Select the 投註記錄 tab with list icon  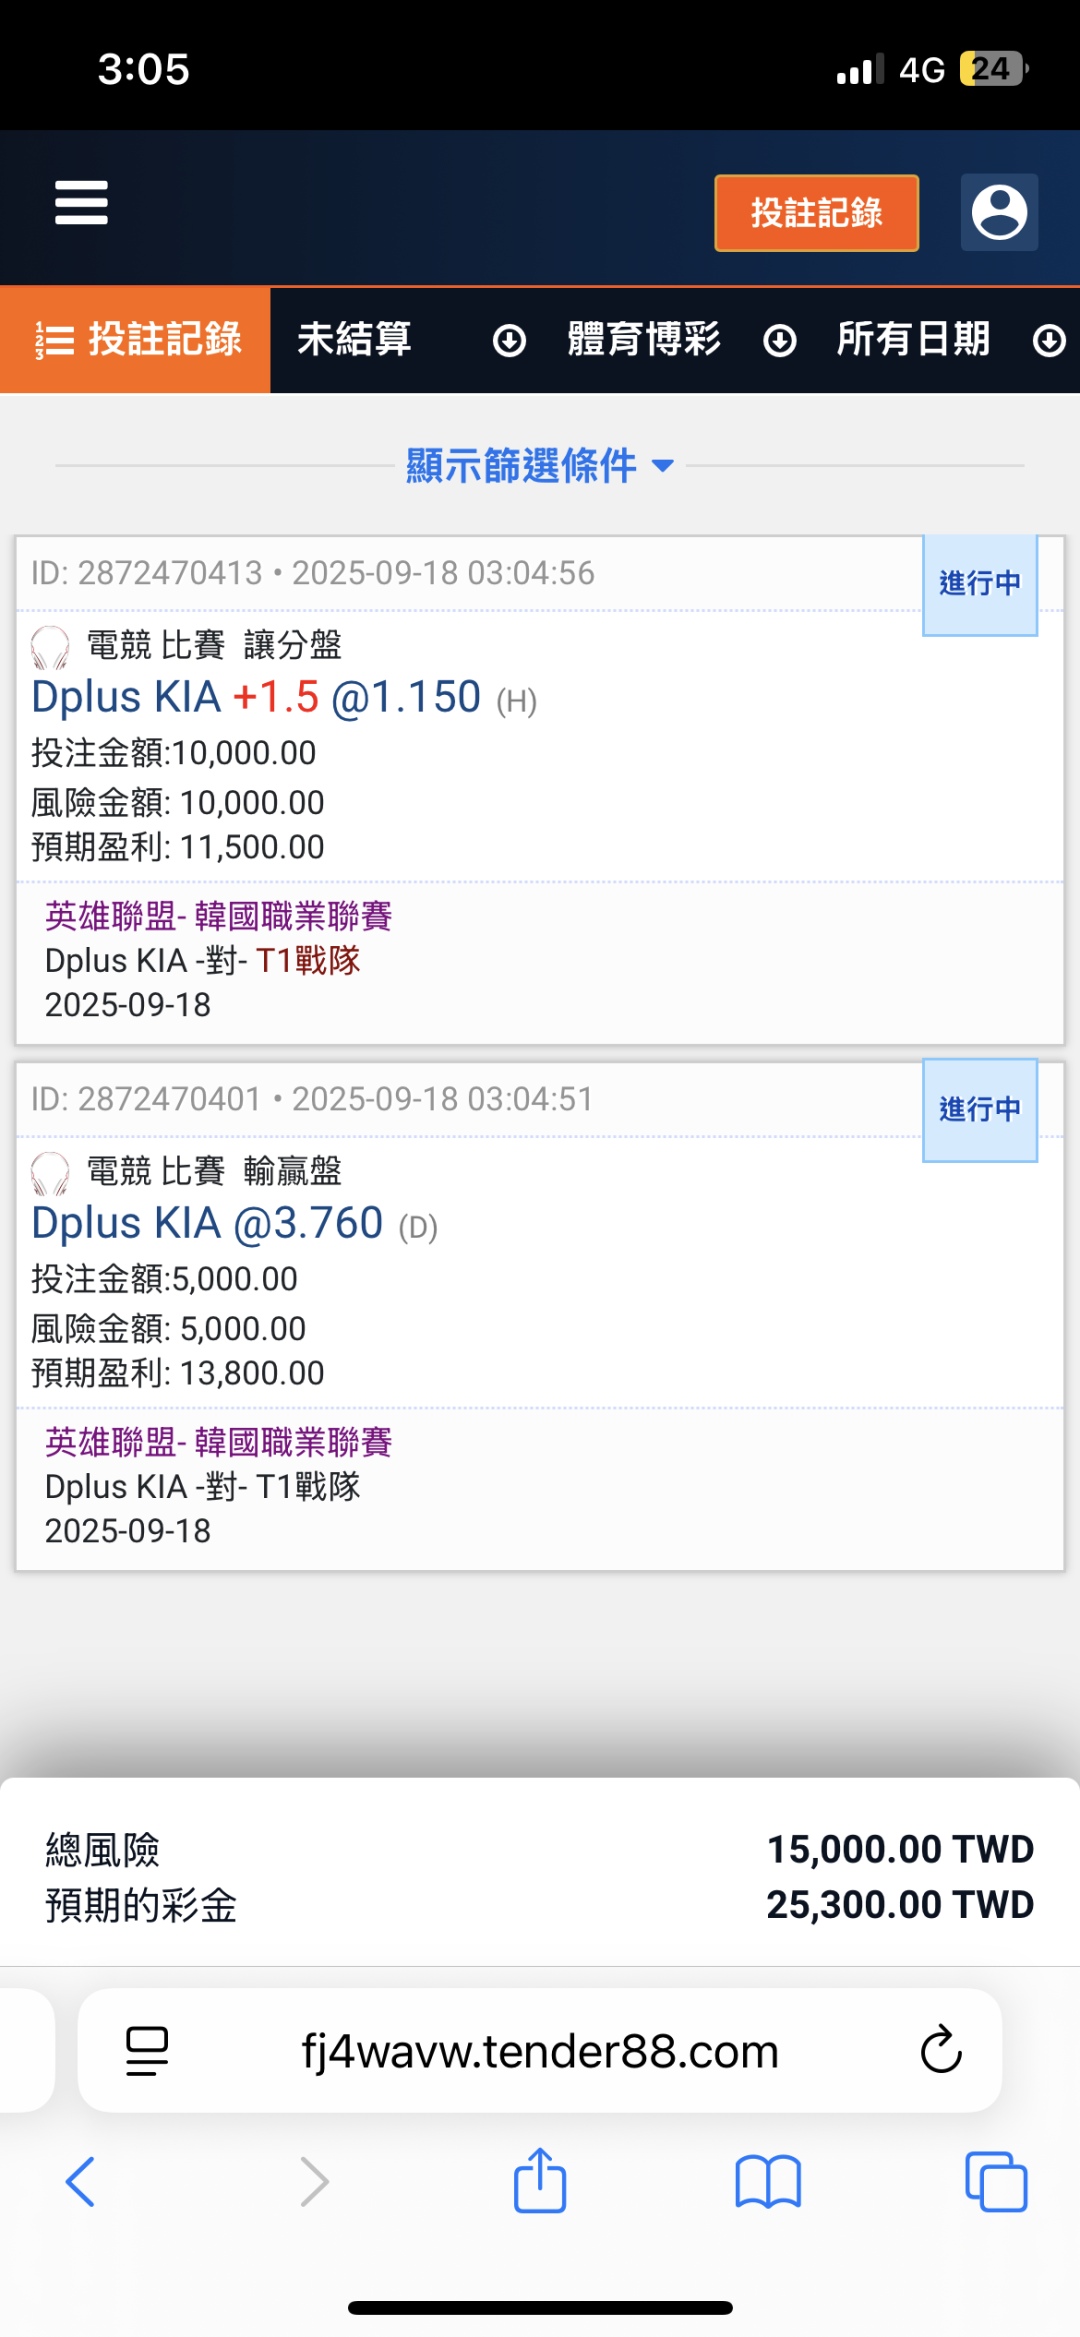136,340
